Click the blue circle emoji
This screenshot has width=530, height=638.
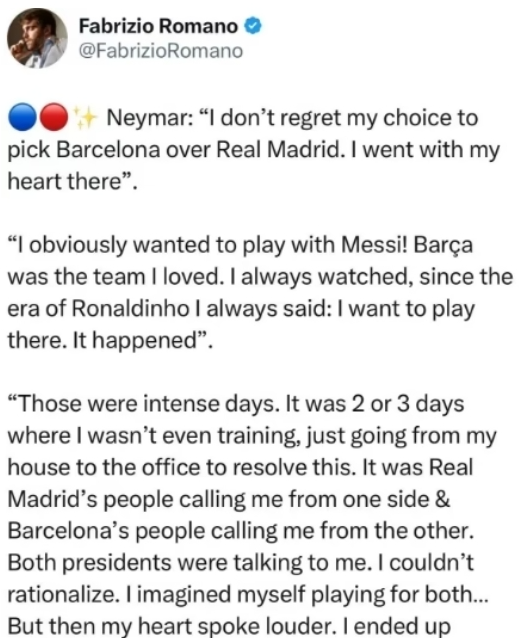pos(23,117)
